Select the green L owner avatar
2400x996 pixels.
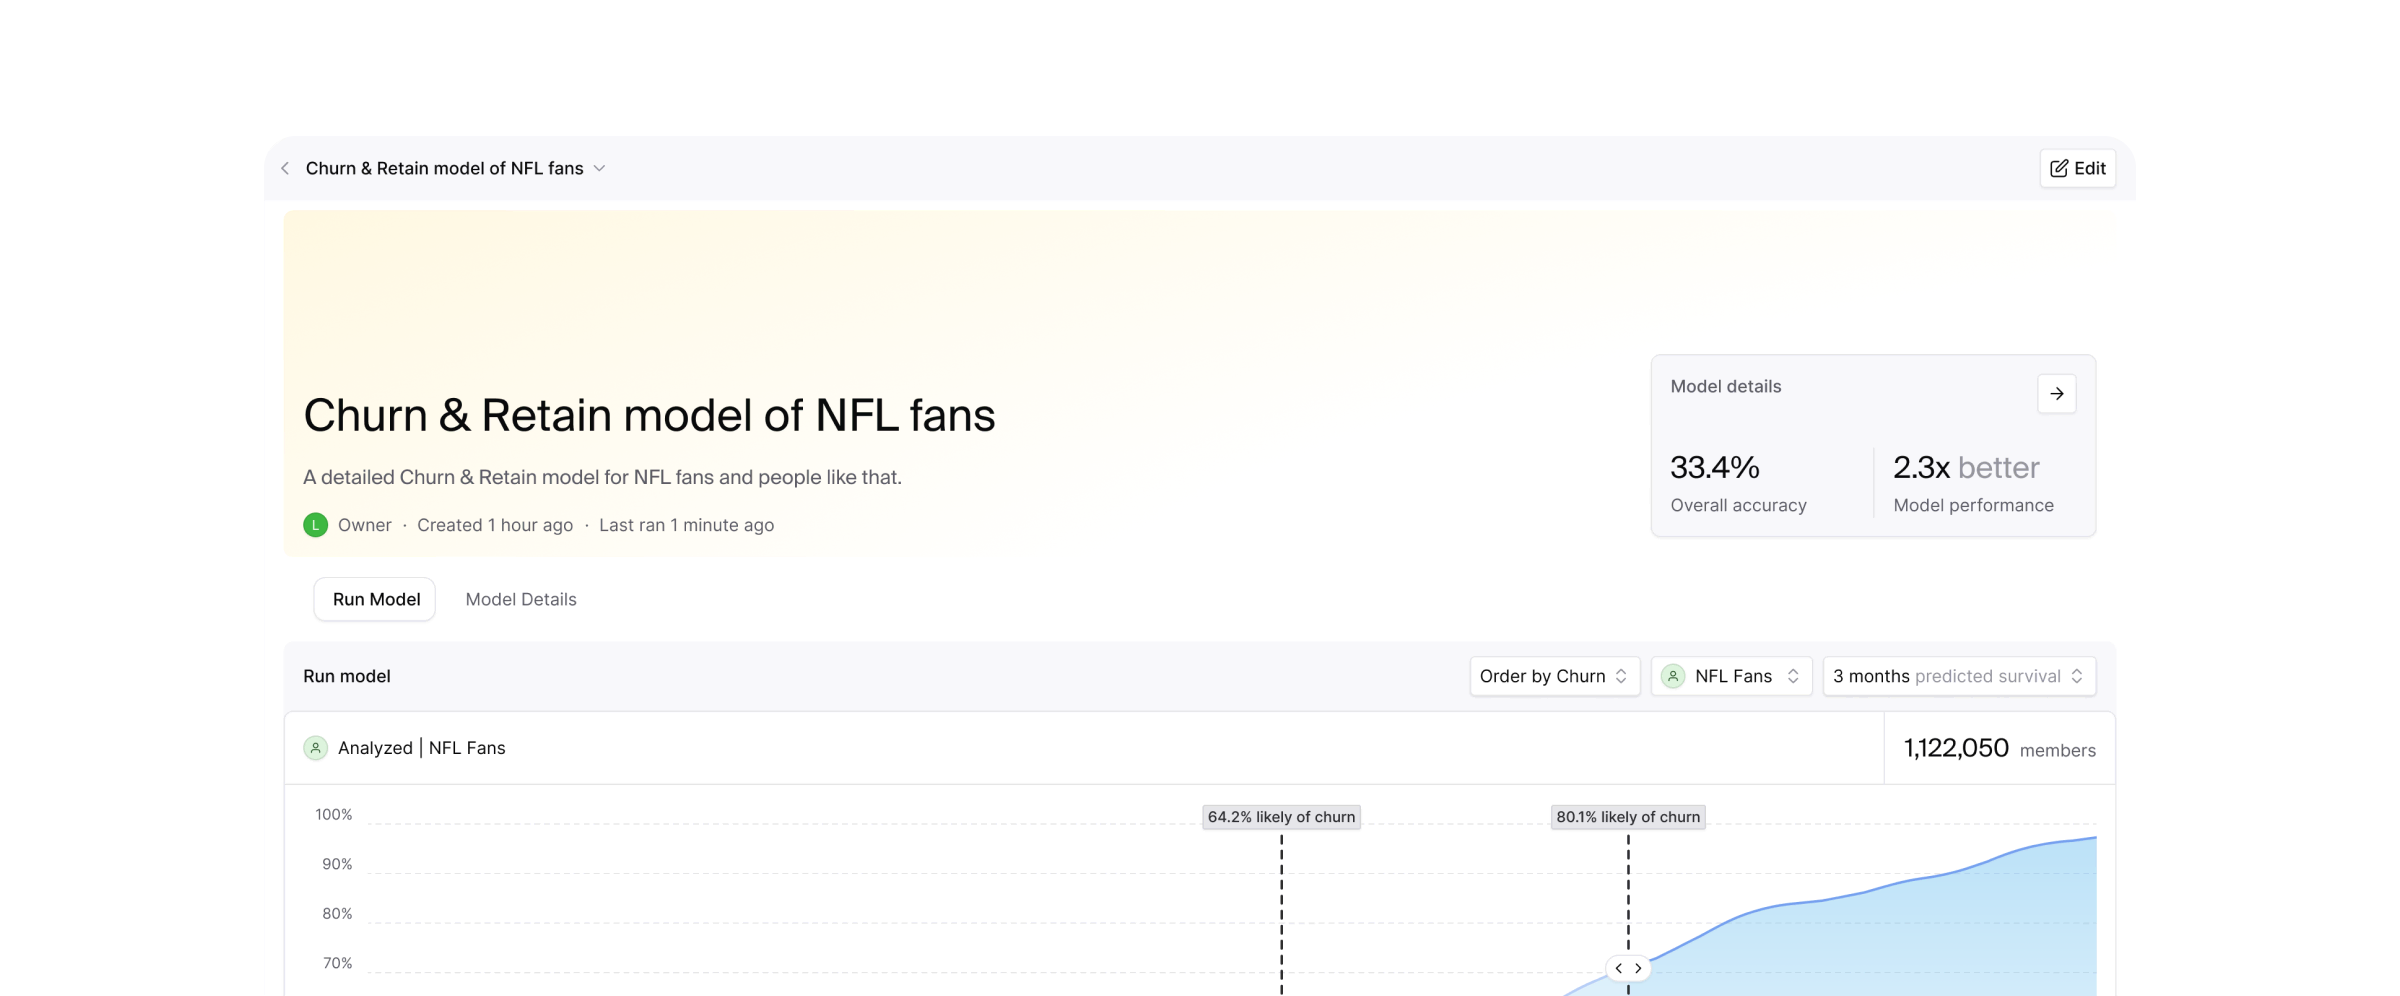coord(315,525)
